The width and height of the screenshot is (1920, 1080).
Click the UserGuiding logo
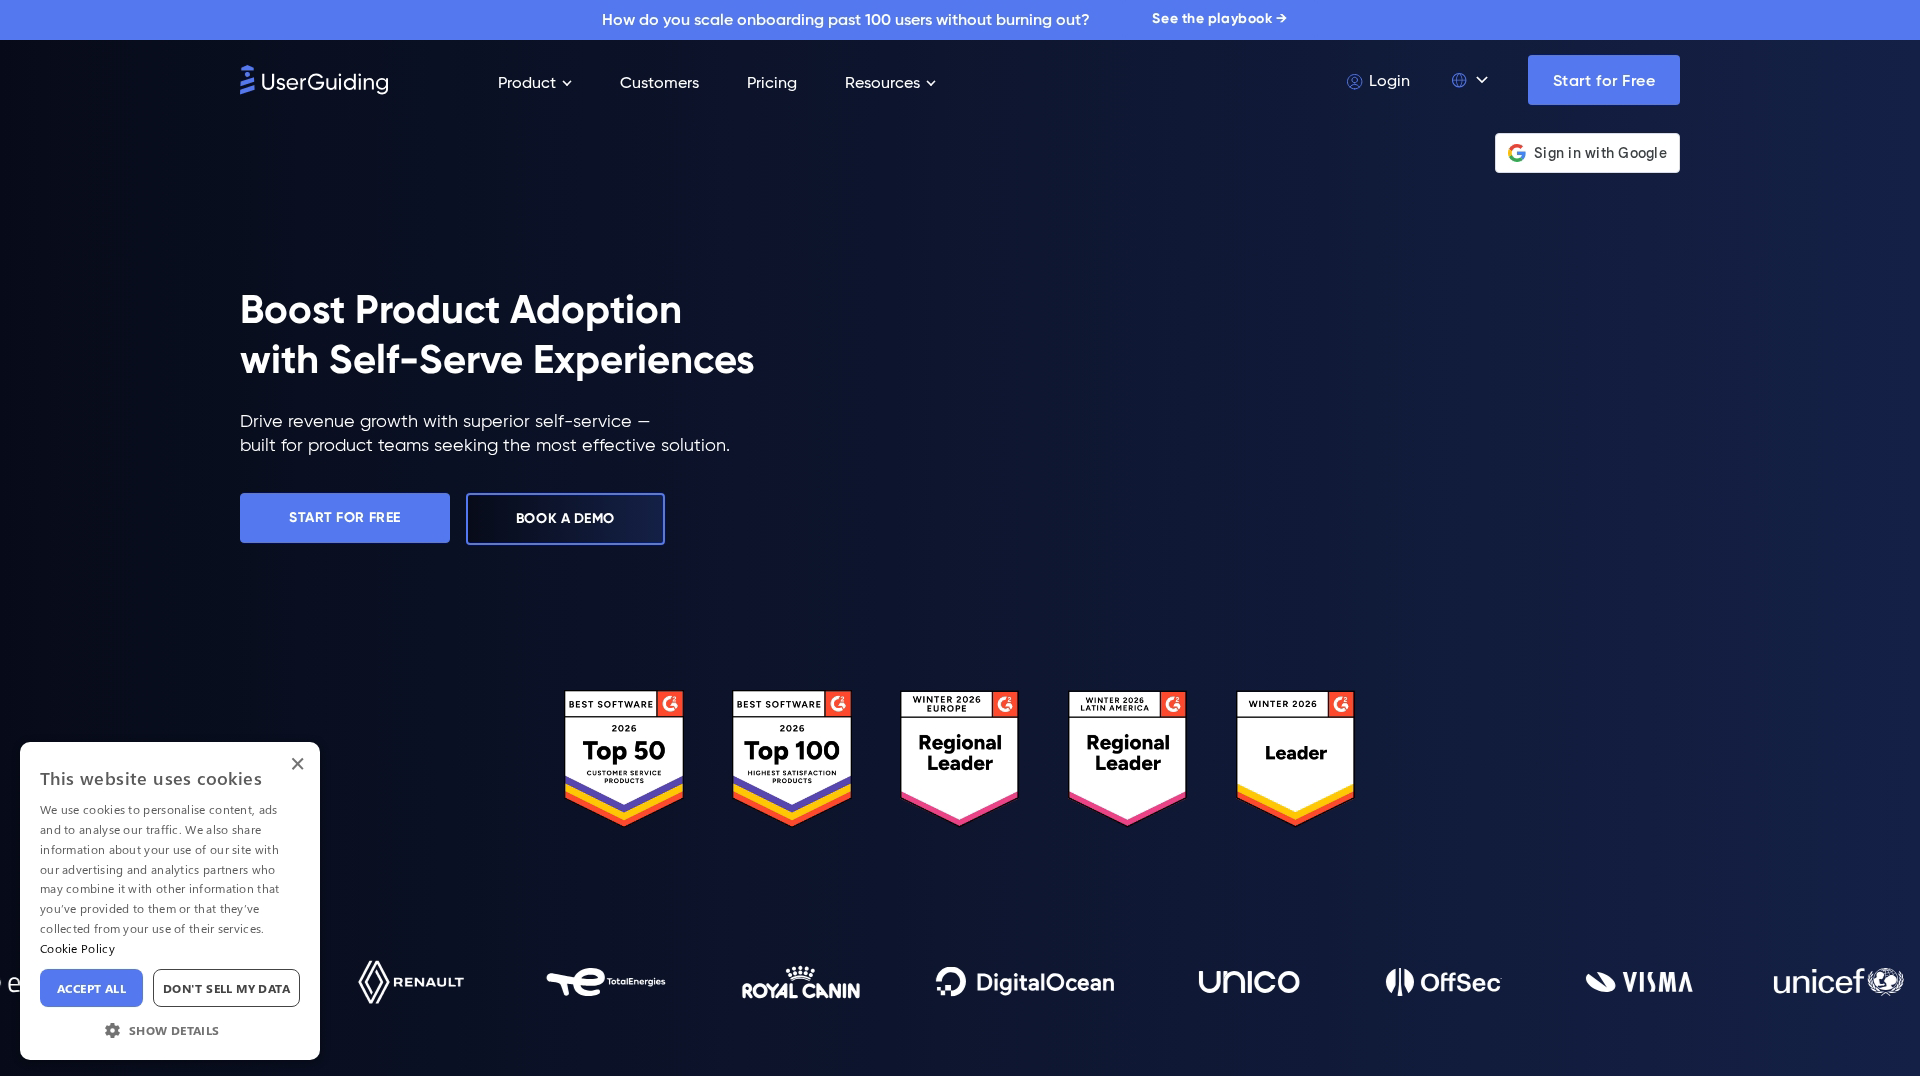[x=314, y=81]
